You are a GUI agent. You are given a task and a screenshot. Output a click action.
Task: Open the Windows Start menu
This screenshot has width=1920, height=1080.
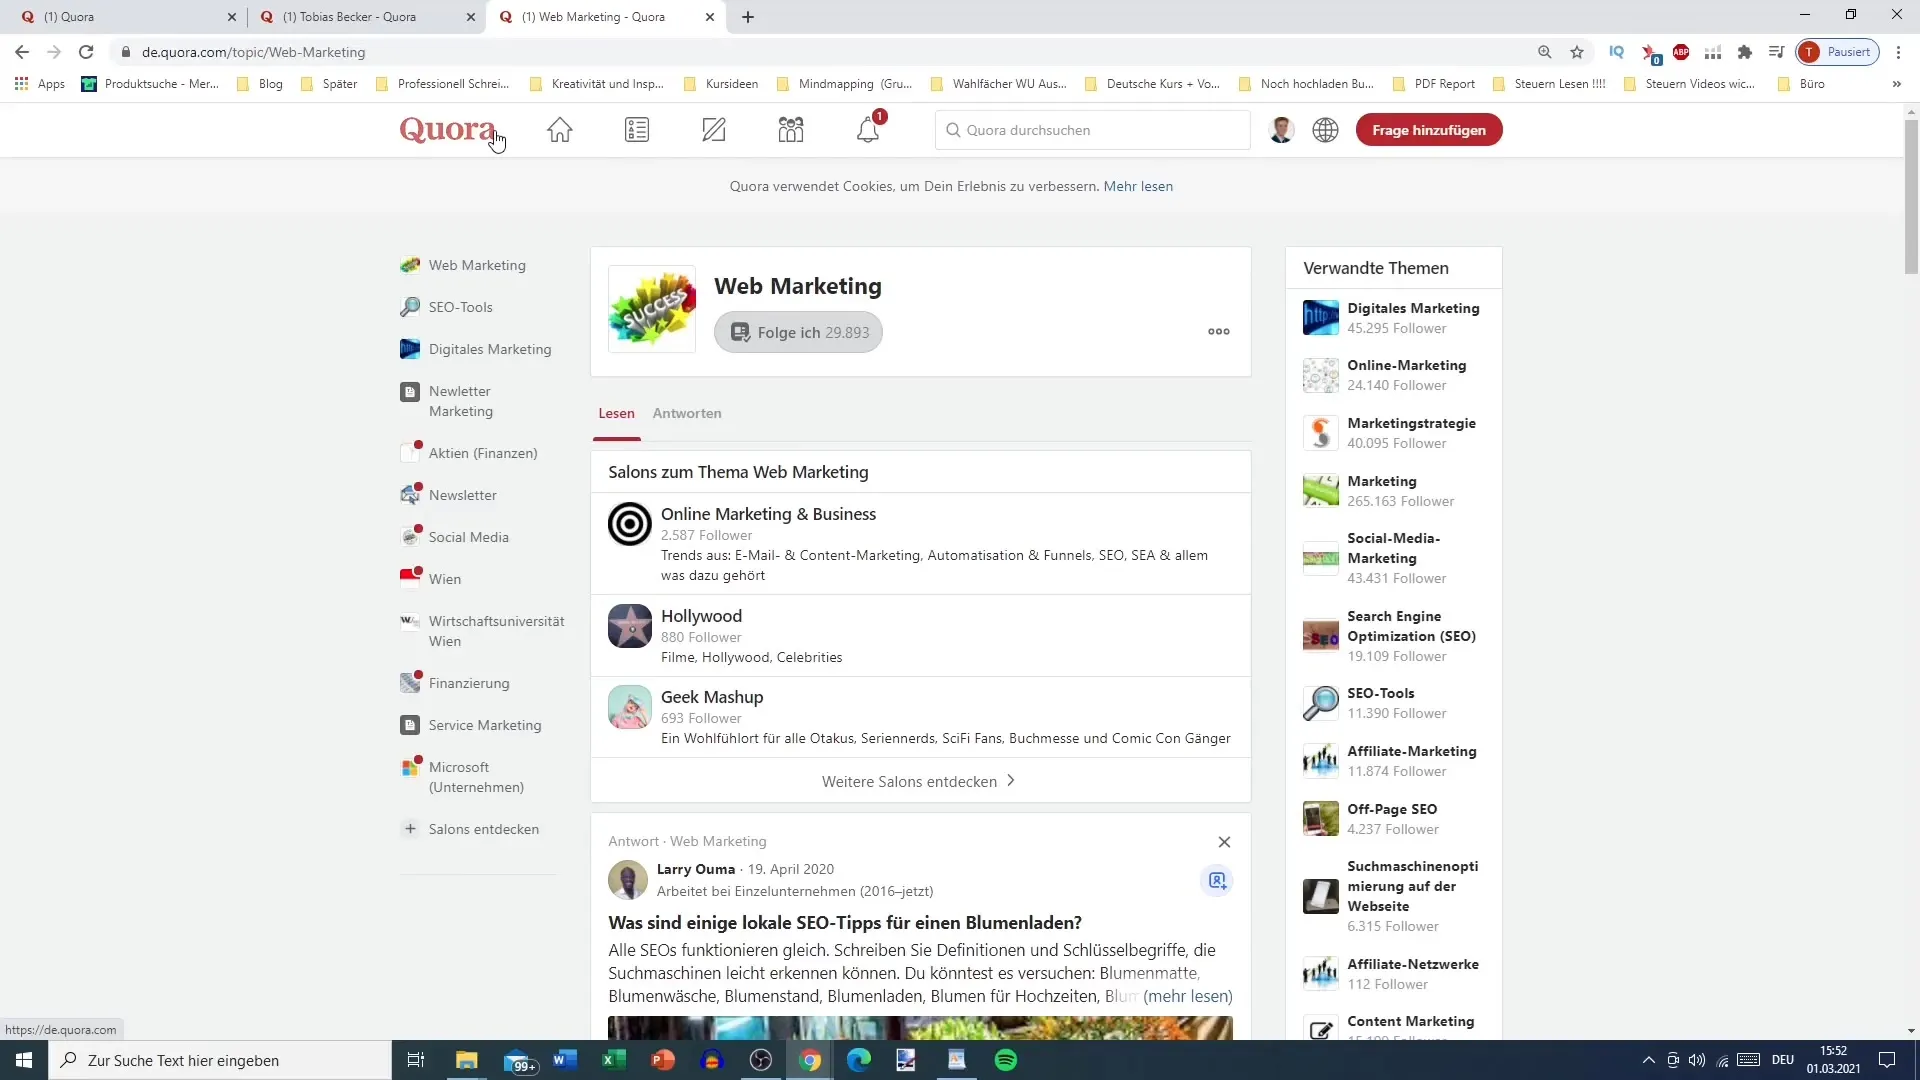[24, 1060]
